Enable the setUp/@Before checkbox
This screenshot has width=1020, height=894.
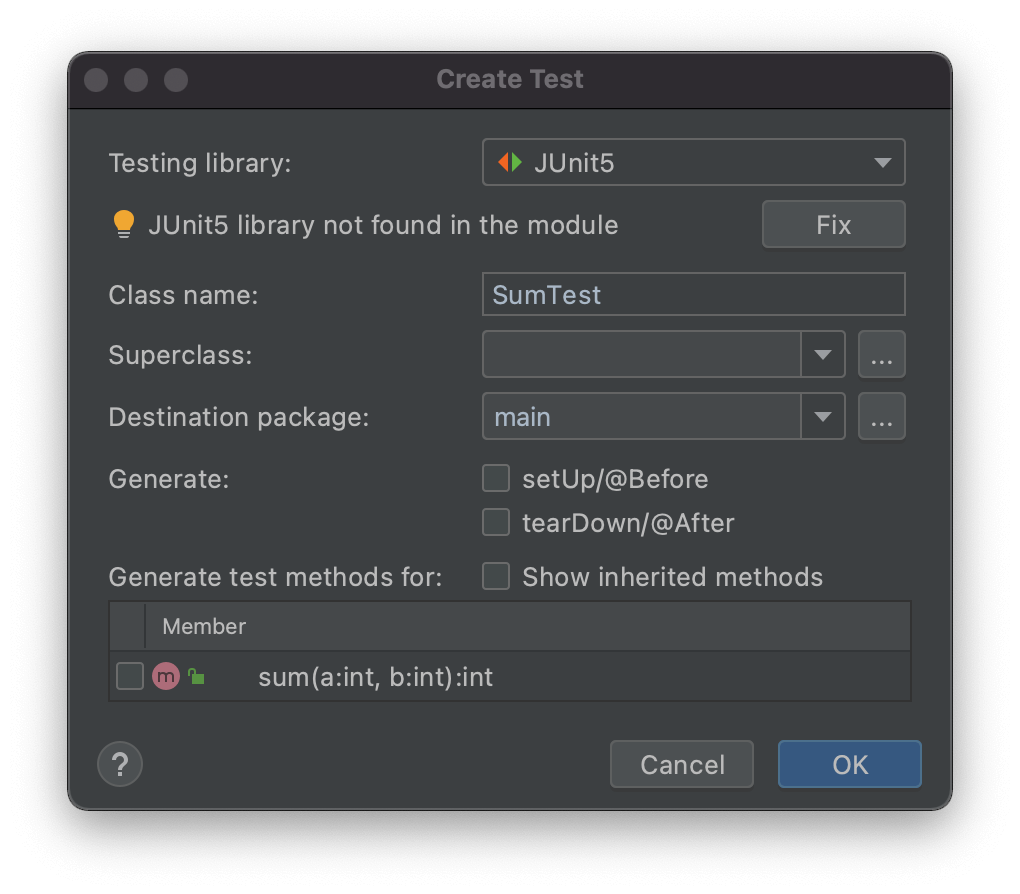click(496, 478)
